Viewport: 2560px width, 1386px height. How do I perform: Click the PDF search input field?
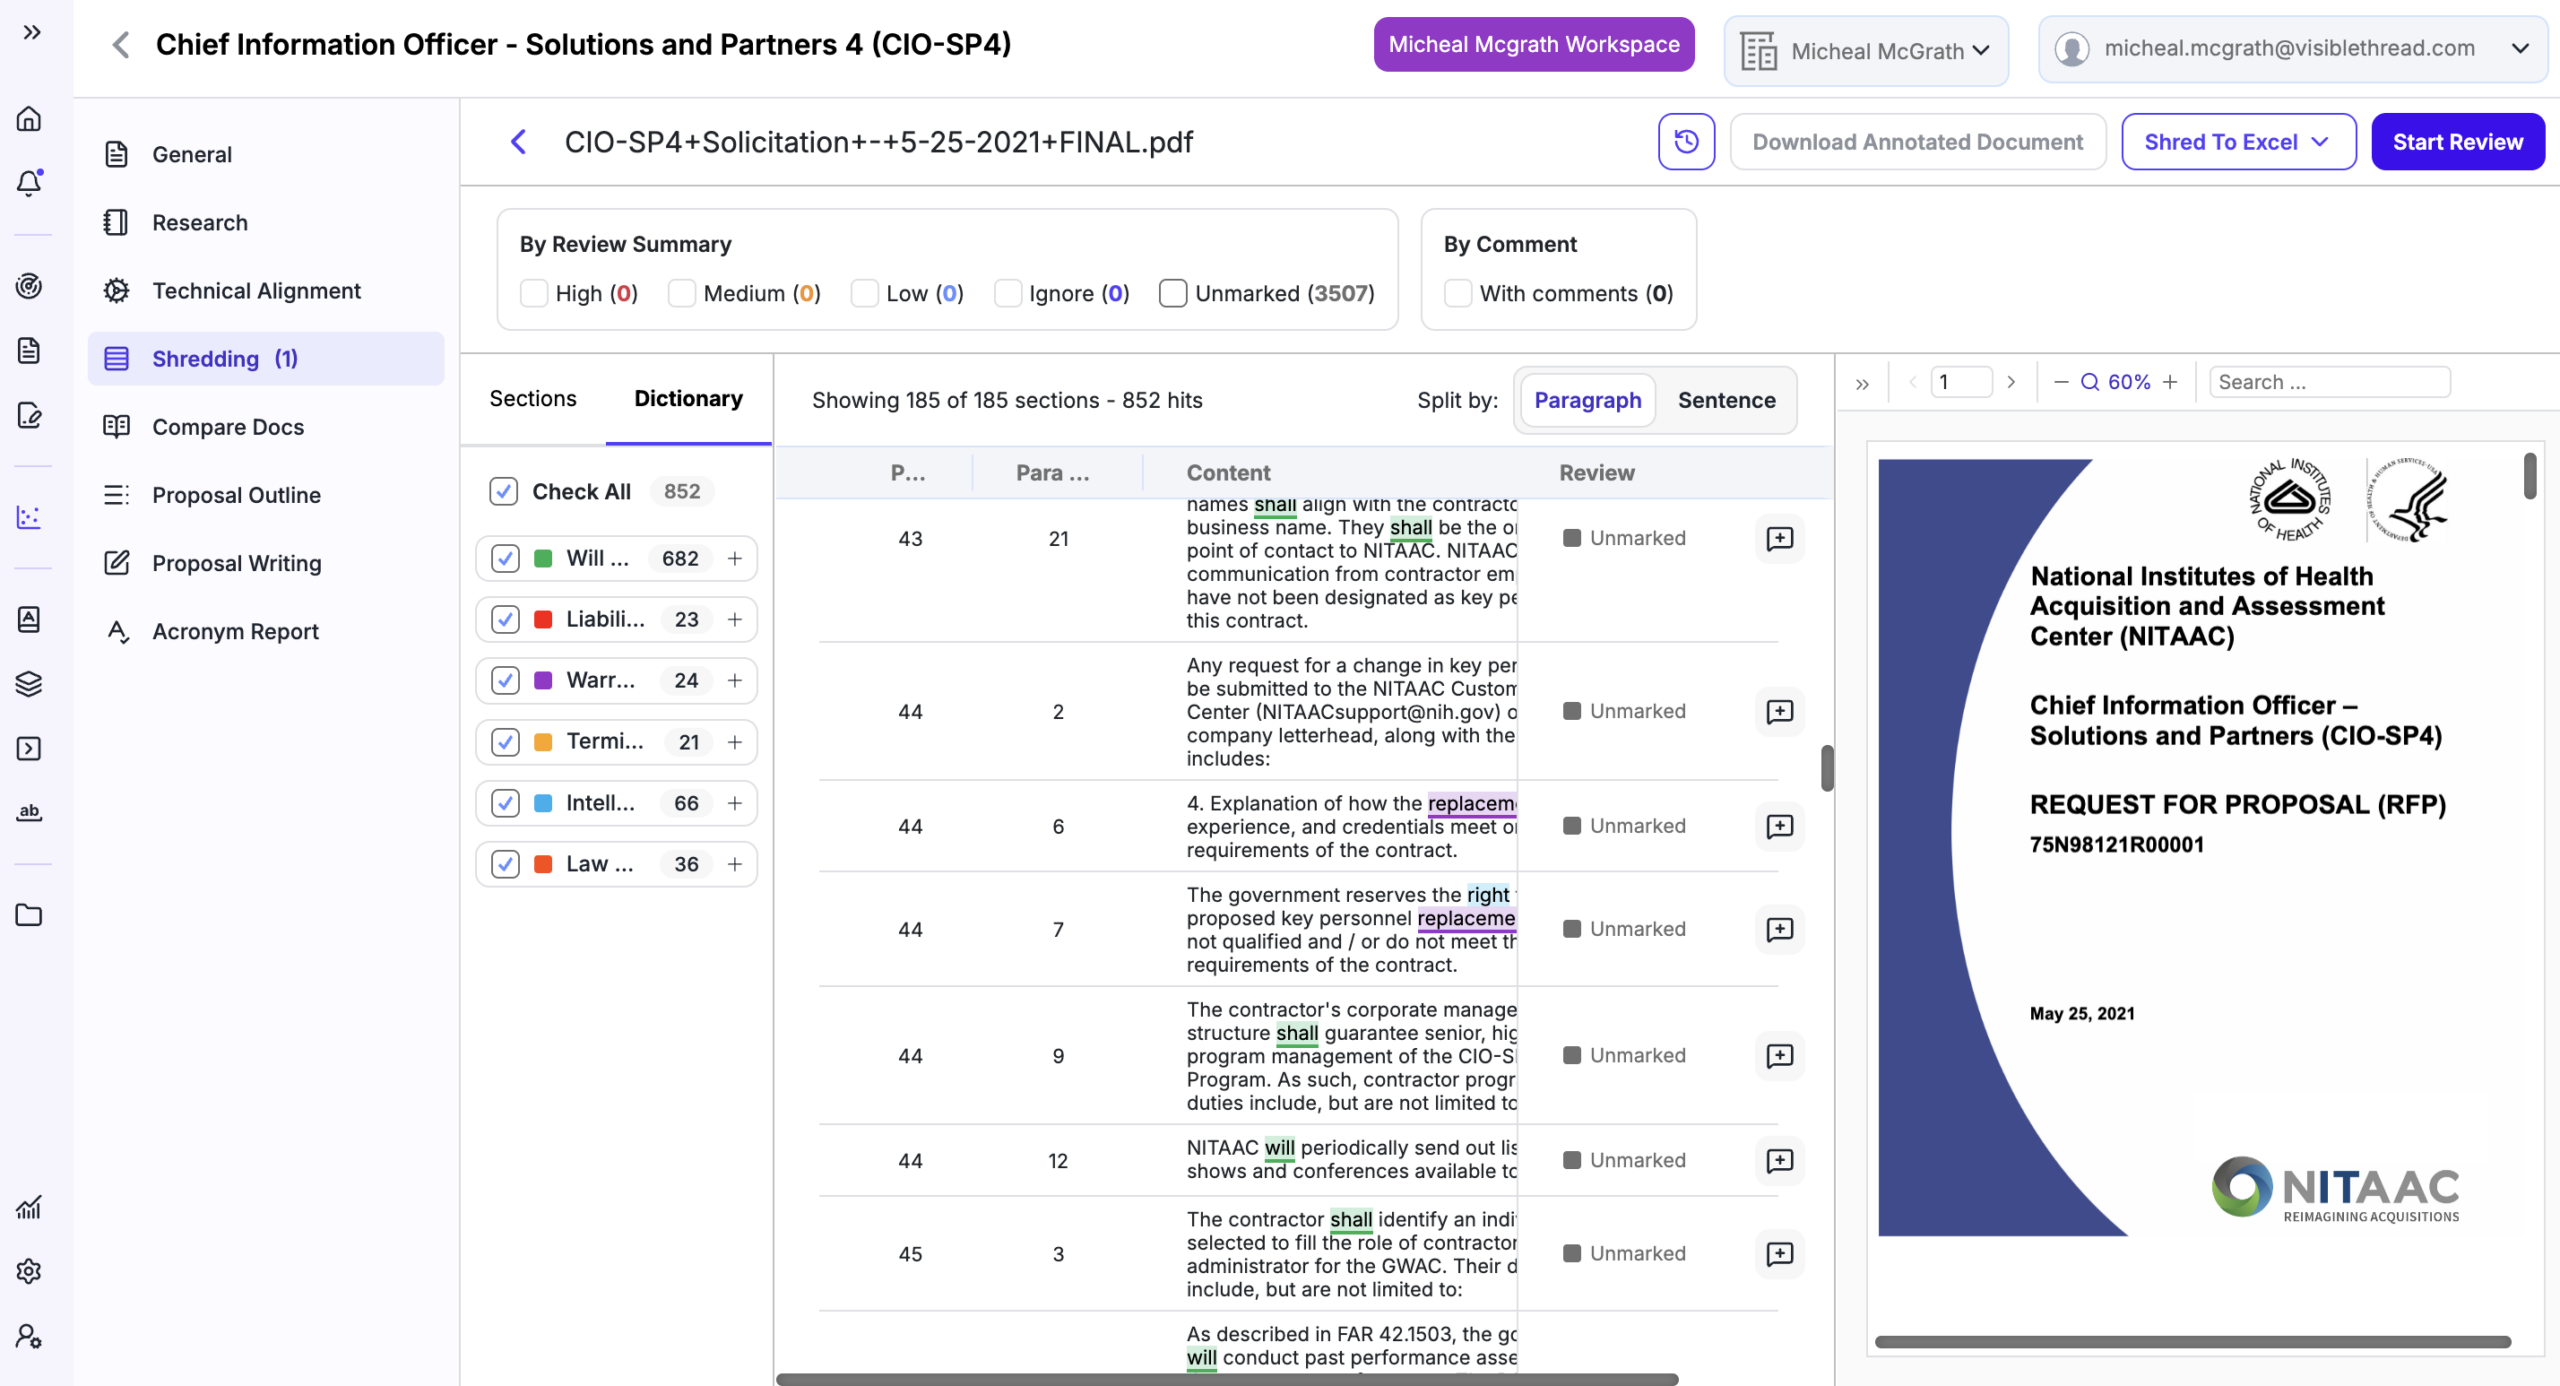pyautogui.click(x=2329, y=382)
